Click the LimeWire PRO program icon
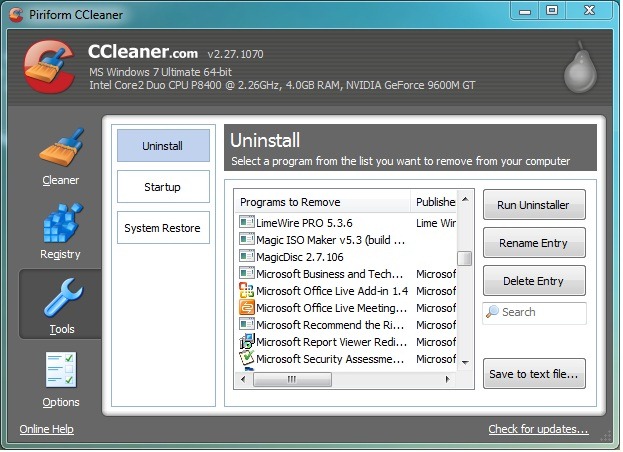The width and height of the screenshot is (623, 452). 246,222
